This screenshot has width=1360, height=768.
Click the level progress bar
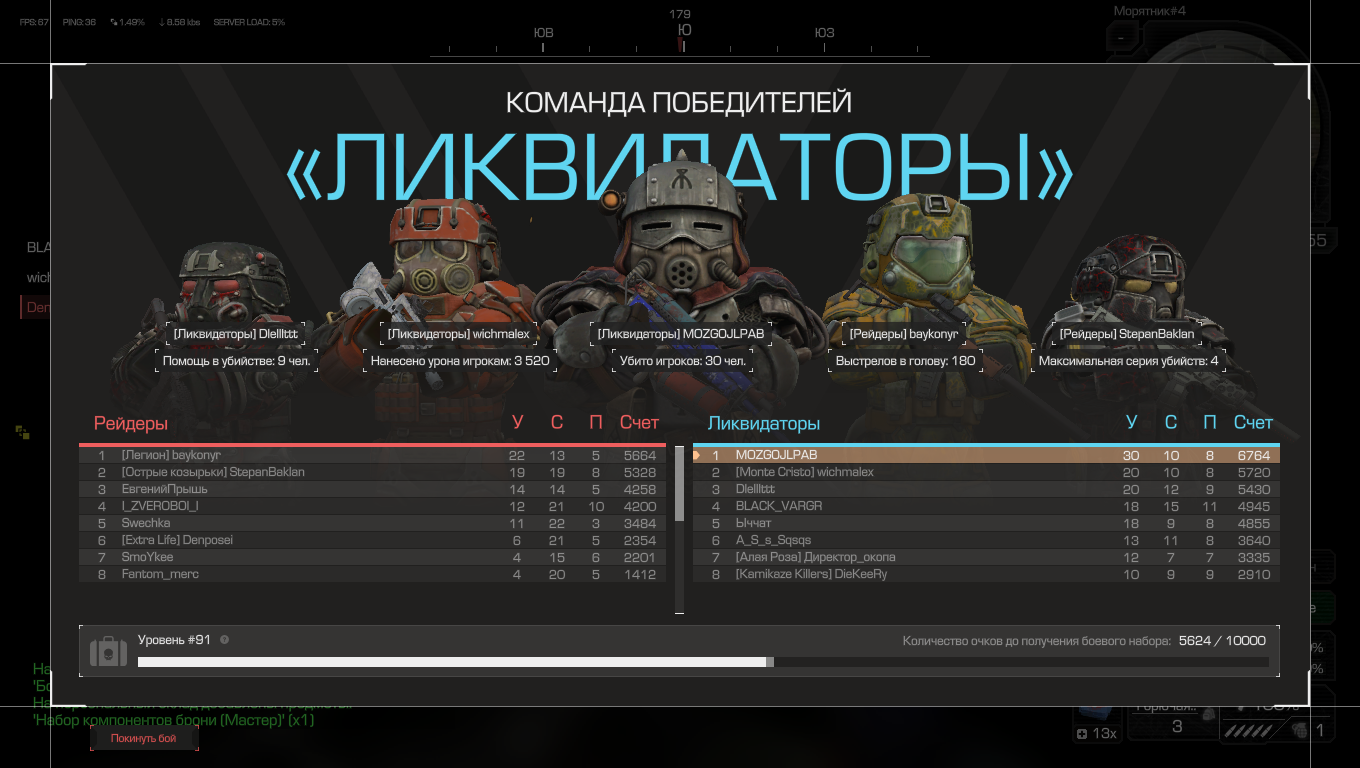(703, 662)
